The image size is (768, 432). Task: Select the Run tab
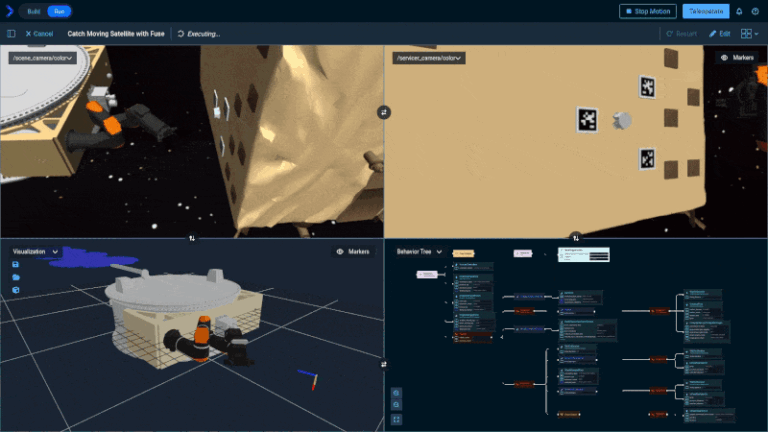point(61,11)
